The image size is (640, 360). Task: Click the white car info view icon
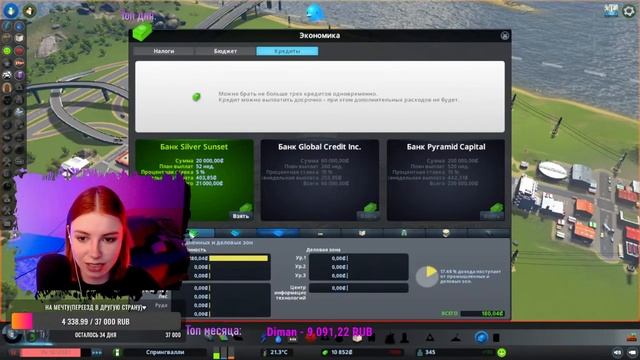[x=7, y=75]
